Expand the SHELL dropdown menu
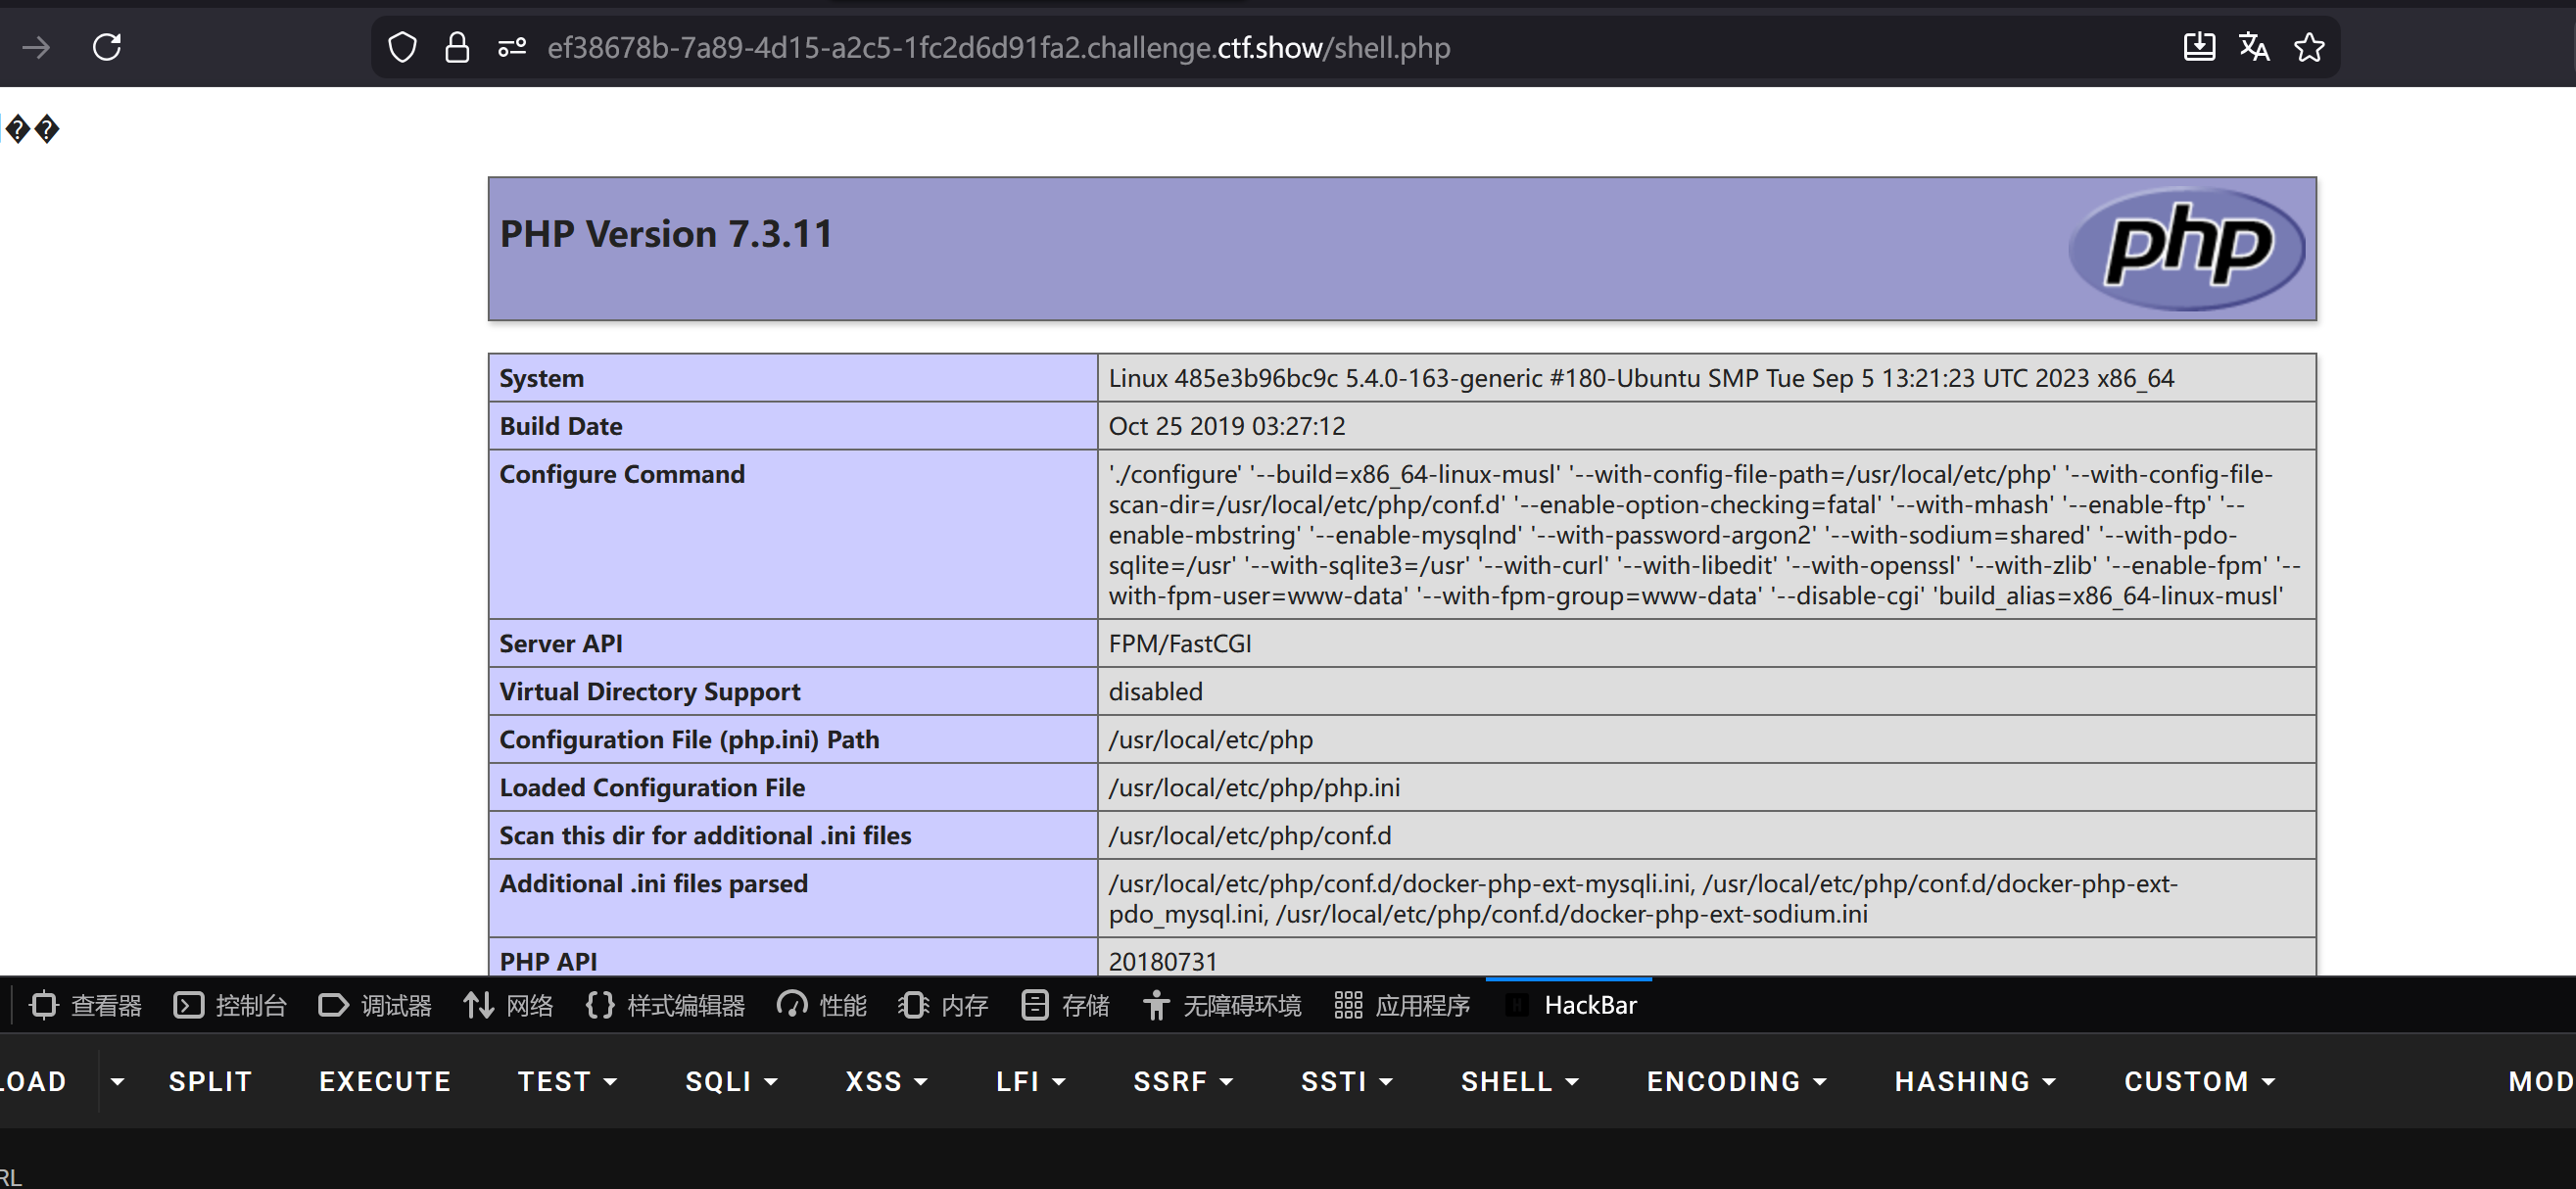 pos(1519,1081)
